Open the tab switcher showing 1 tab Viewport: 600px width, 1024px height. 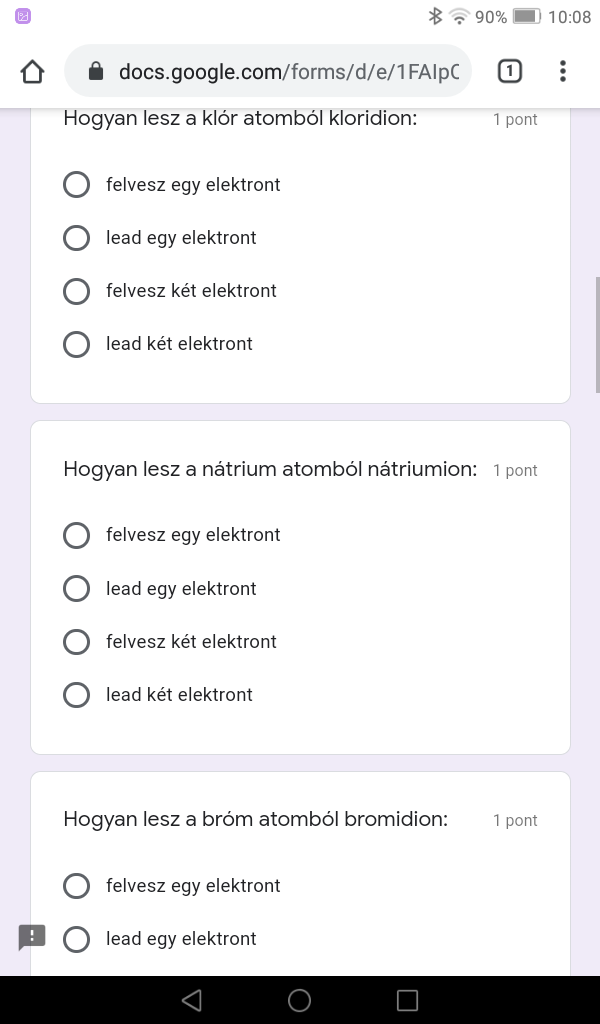[x=509, y=71]
